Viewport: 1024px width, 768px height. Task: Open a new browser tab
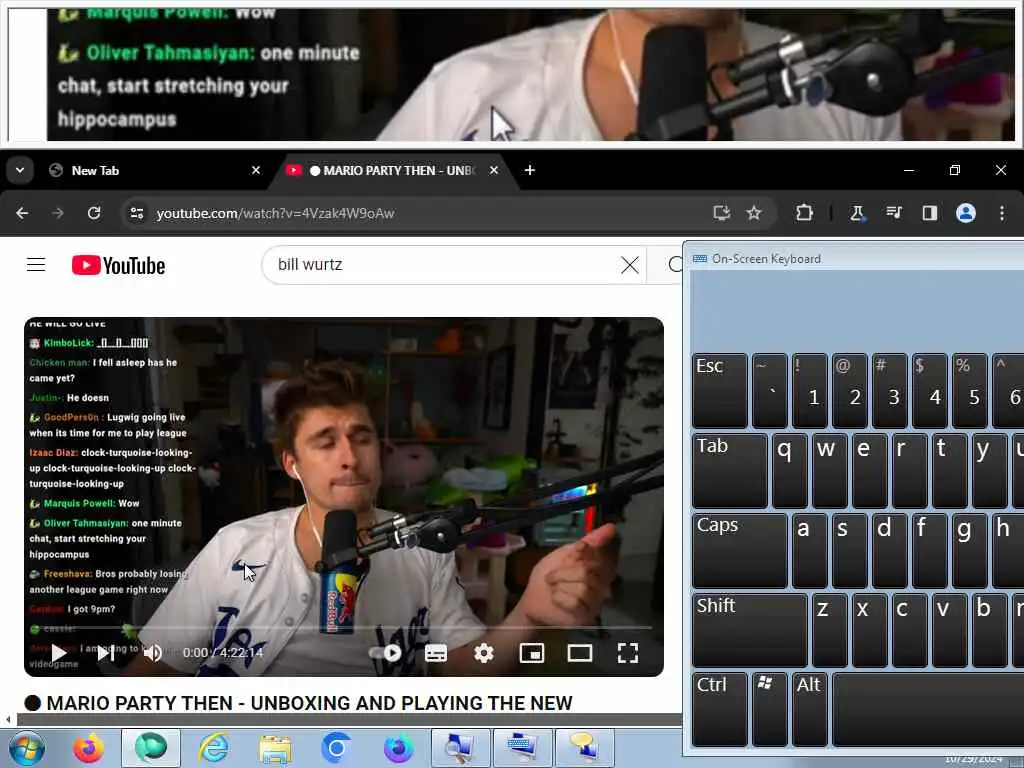click(530, 170)
